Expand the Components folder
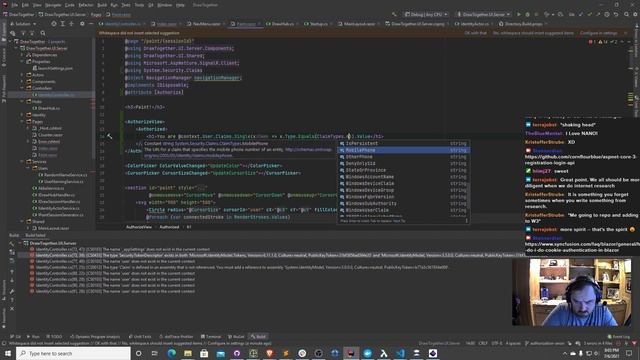The image size is (640, 360). pyautogui.click(x=22, y=82)
